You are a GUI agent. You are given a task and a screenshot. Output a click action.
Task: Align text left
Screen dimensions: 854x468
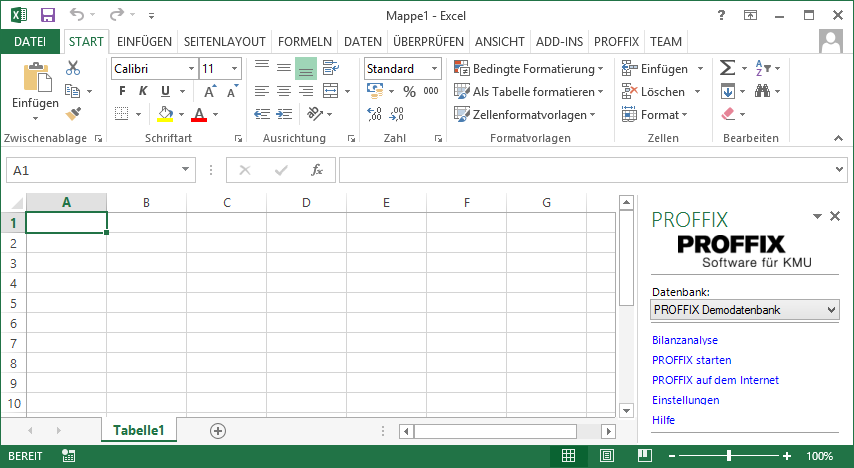tap(262, 91)
